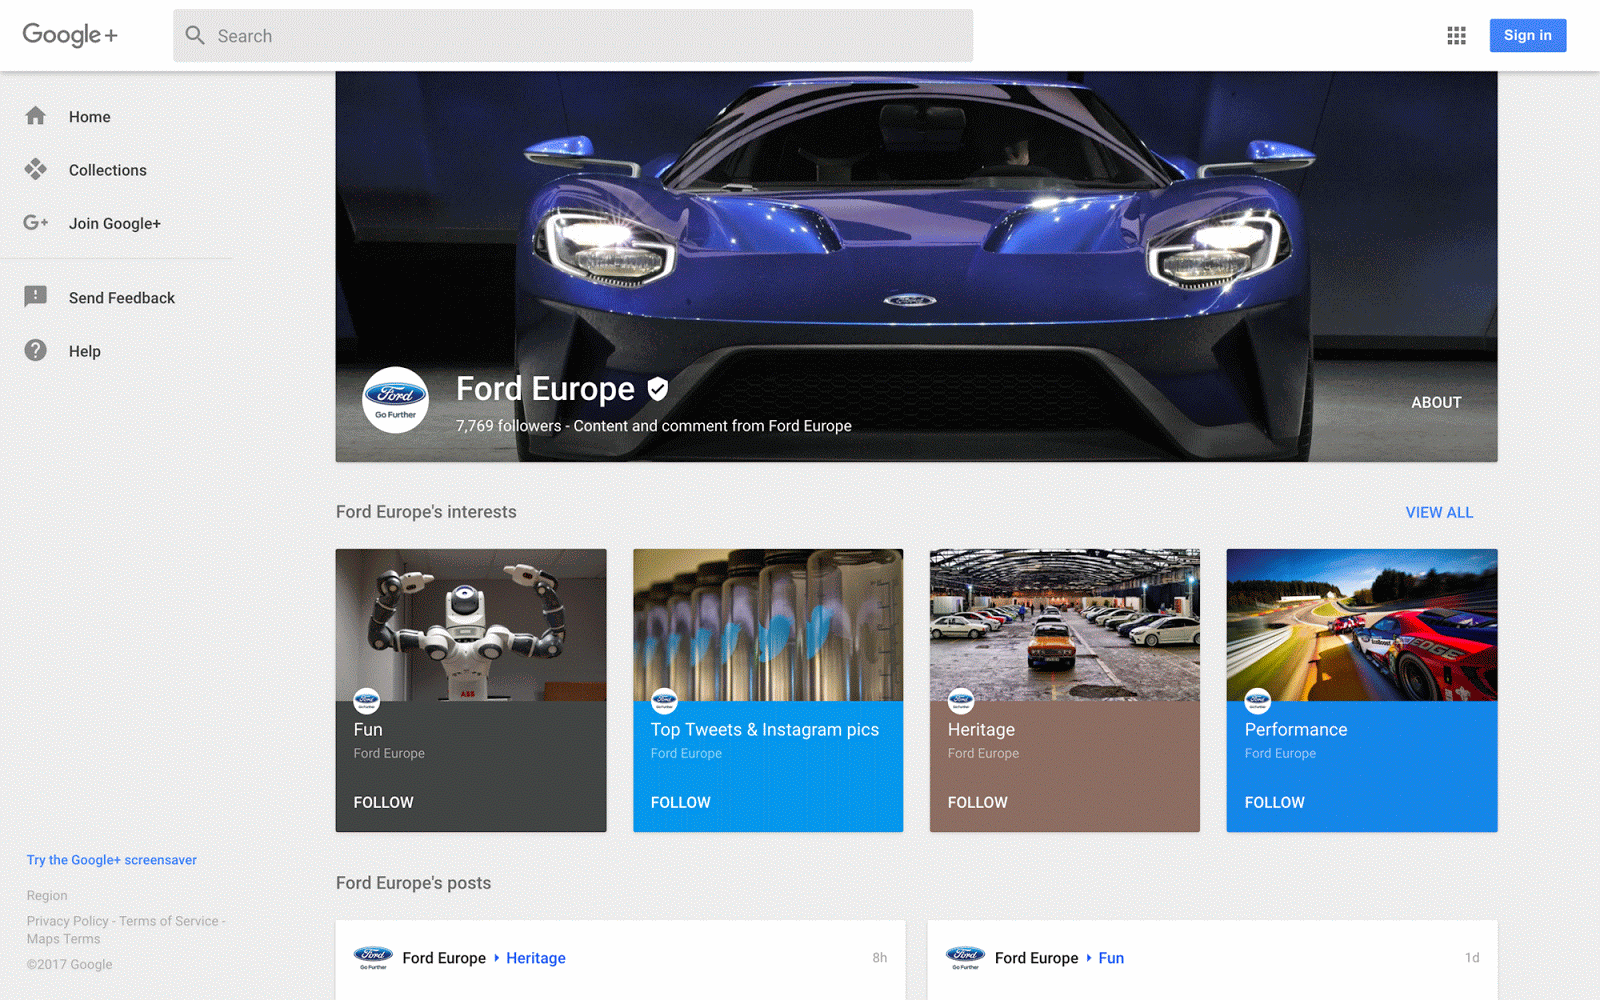Image resolution: width=1600 pixels, height=1000 pixels.
Task: Open the Heritage collection thumbnail
Action: click(1065, 624)
